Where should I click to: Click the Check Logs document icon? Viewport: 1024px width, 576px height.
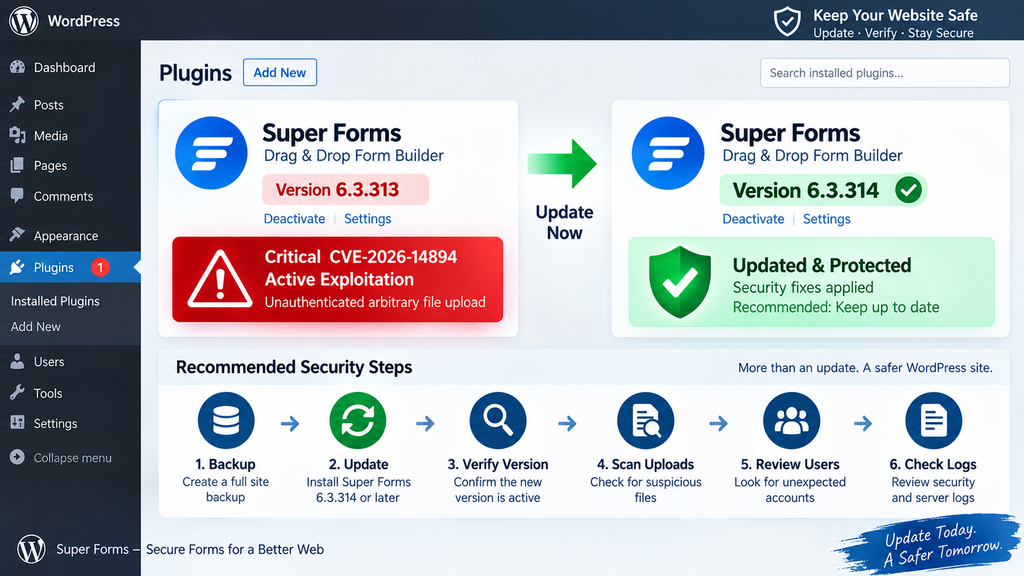933,421
